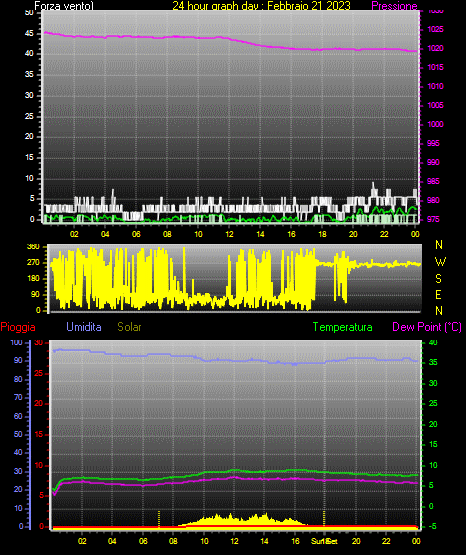Image resolution: width=466 pixels, height=555 pixels.
Task: Click the '360' value on wind direction axis
Action: [33, 247]
